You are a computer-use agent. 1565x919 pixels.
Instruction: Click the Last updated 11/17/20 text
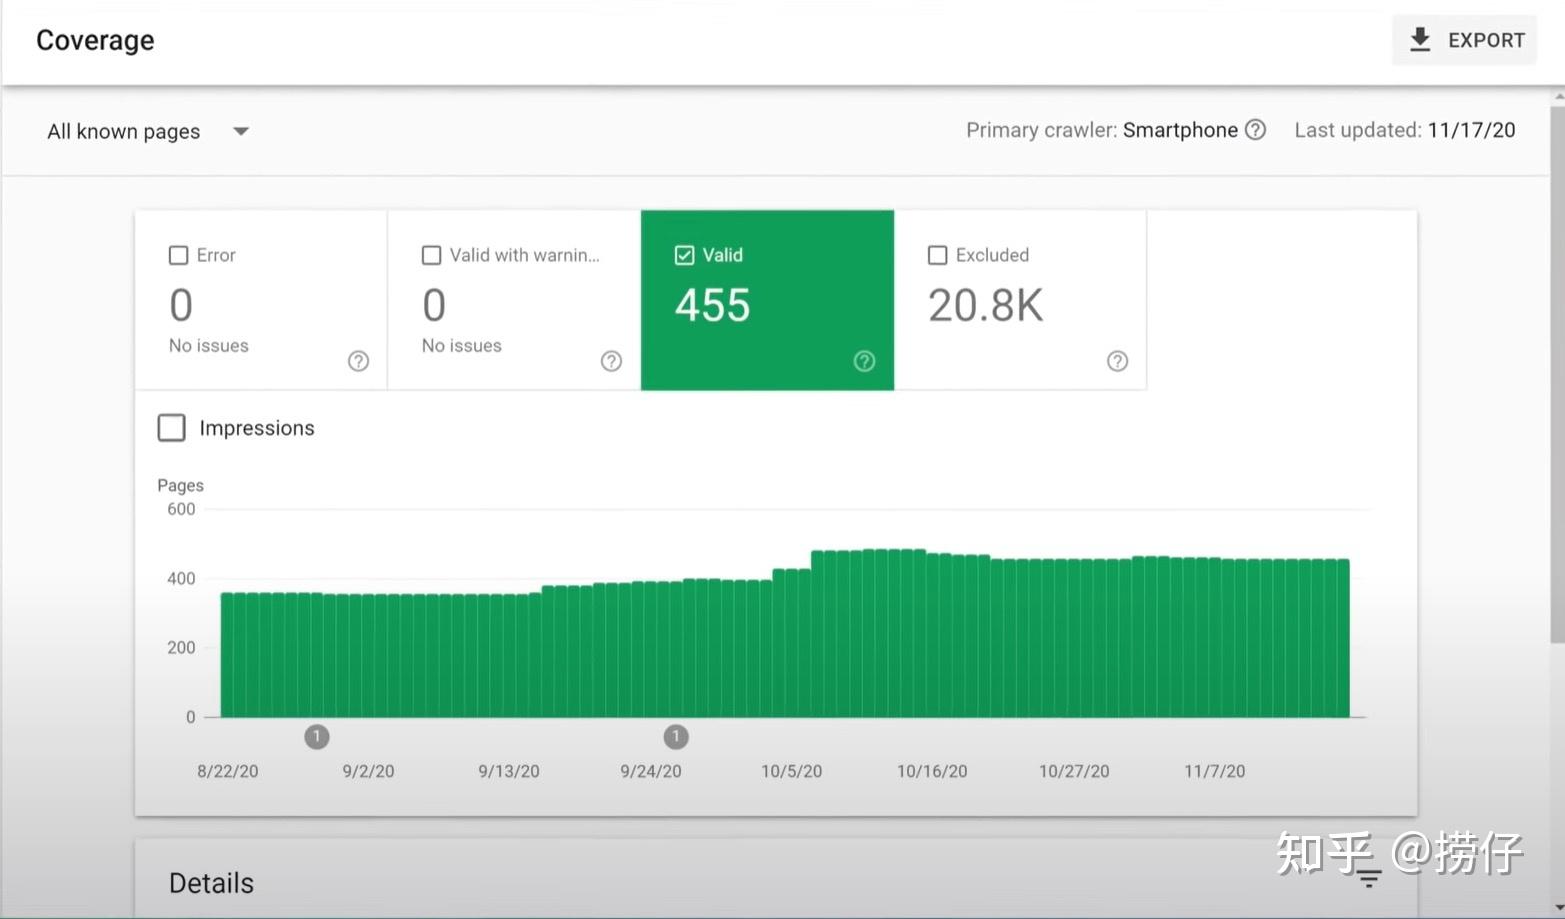tap(1405, 130)
